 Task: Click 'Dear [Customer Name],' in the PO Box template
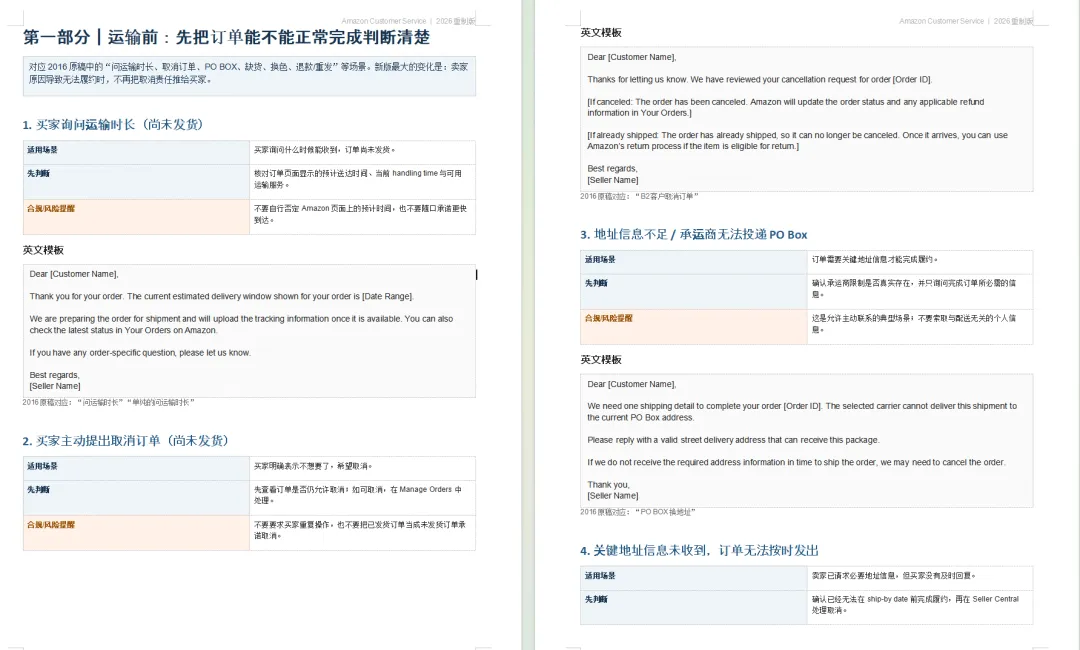click(632, 384)
